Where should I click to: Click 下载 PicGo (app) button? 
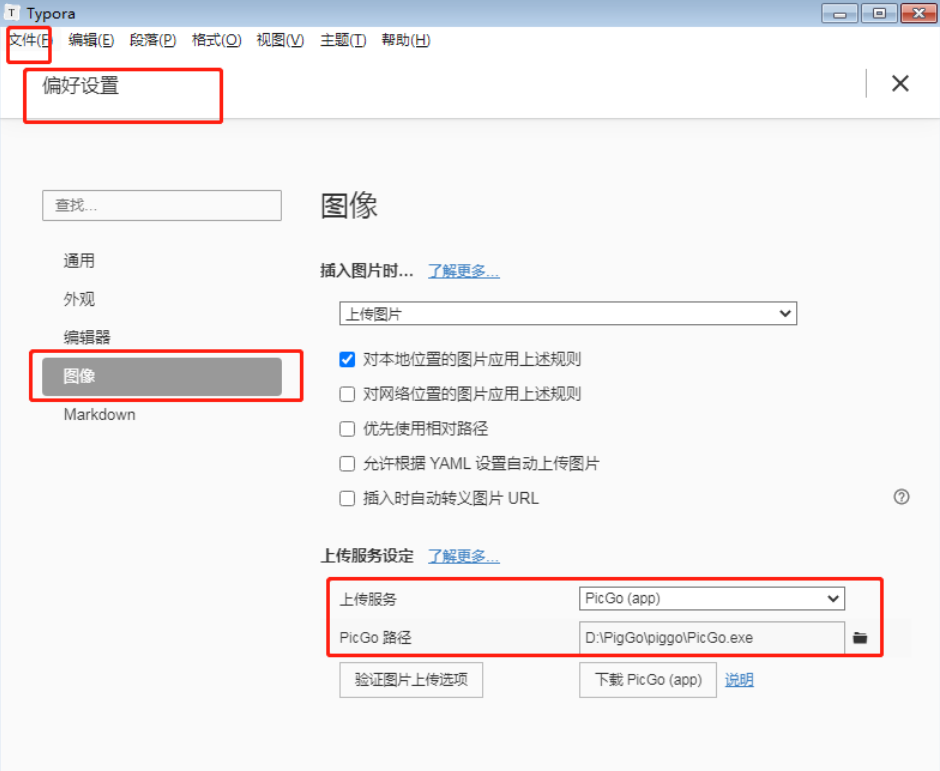(x=648, y=679)
